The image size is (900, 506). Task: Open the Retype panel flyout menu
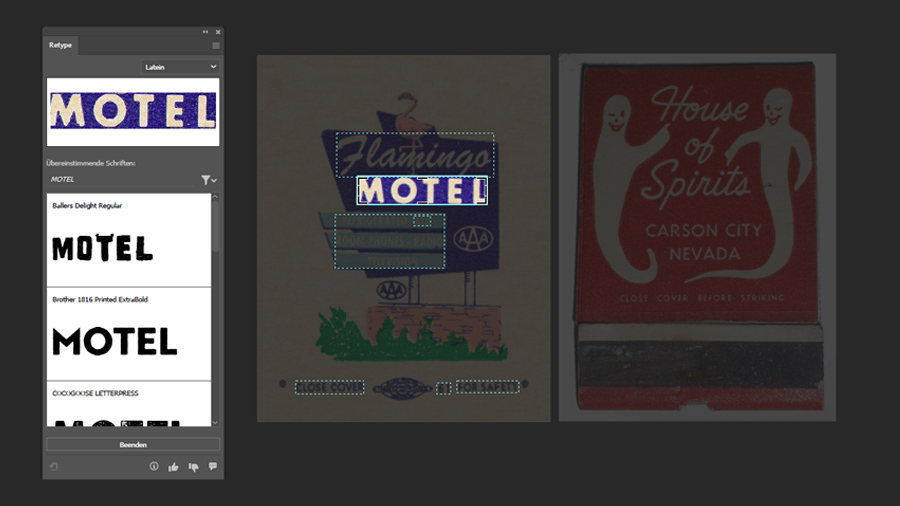pos(216,46)
